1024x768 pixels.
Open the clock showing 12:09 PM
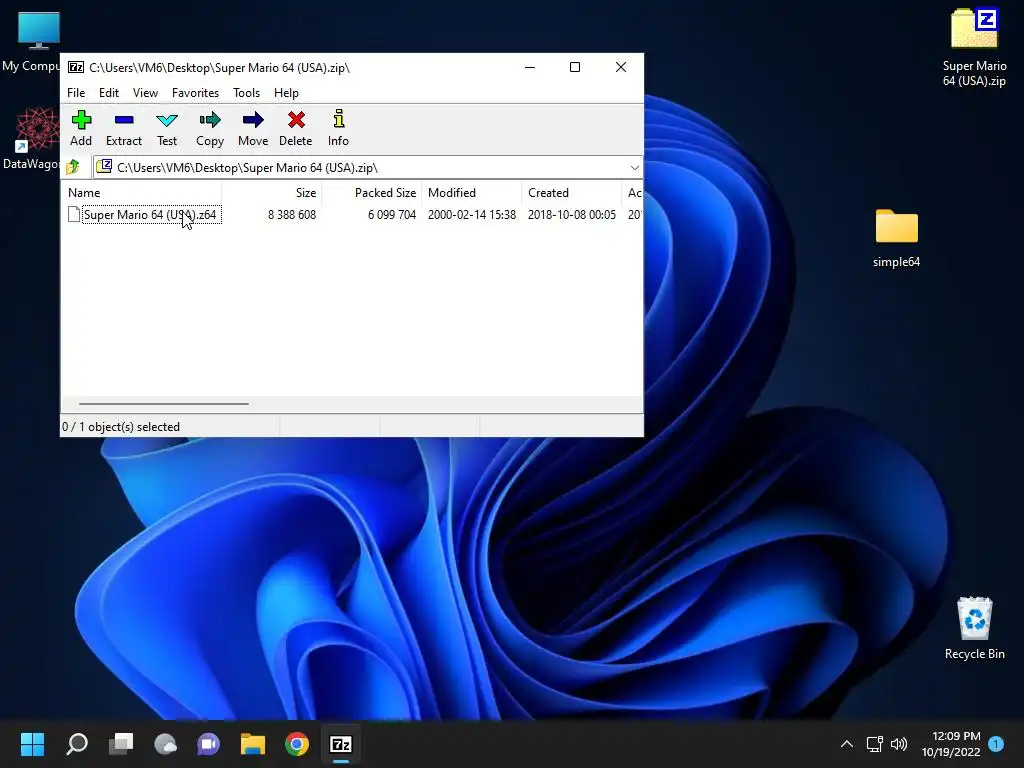click(x=951, y=744)
